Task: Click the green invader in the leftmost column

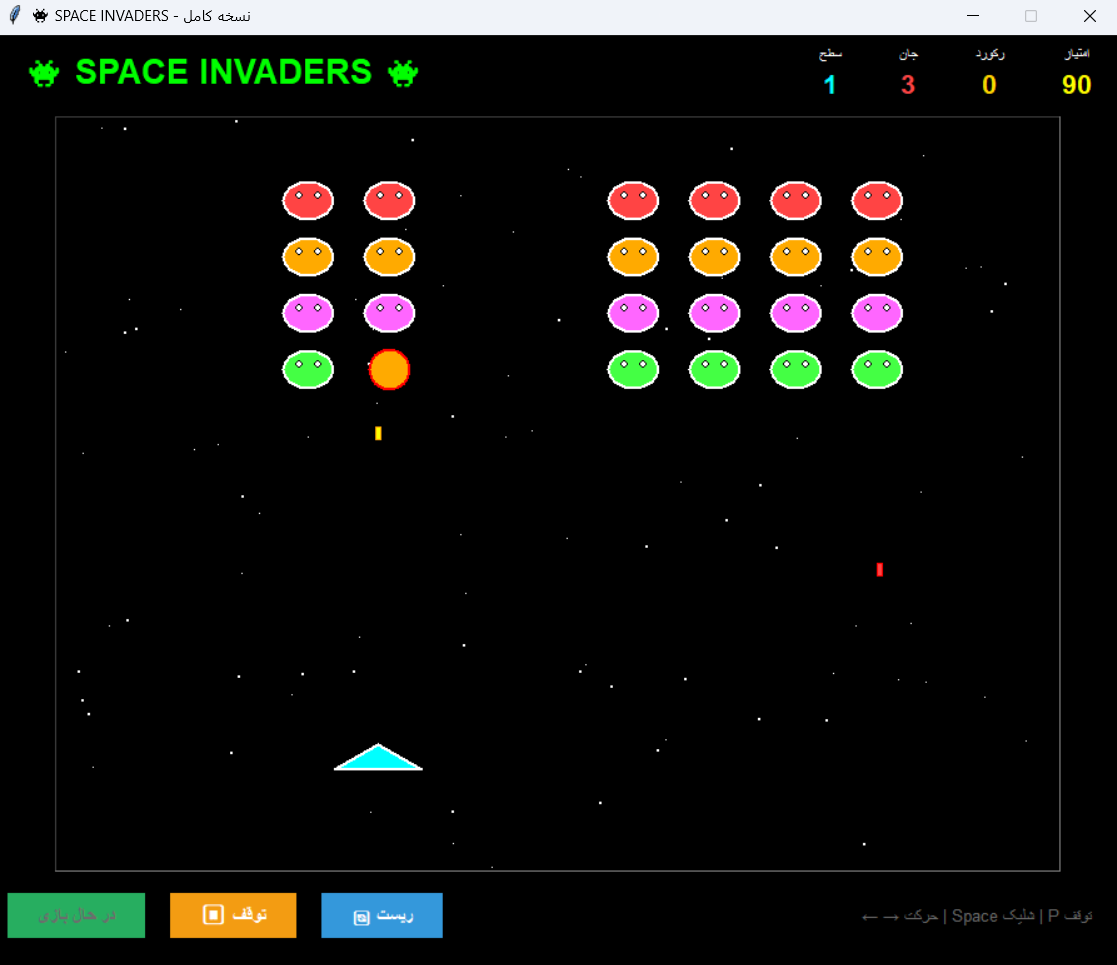Action: 308,369
